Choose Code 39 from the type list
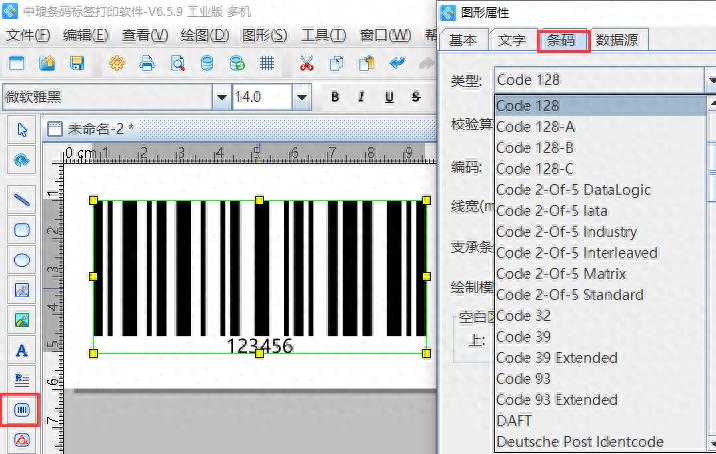Screen dimensions: 716x454 click(524, 337)
